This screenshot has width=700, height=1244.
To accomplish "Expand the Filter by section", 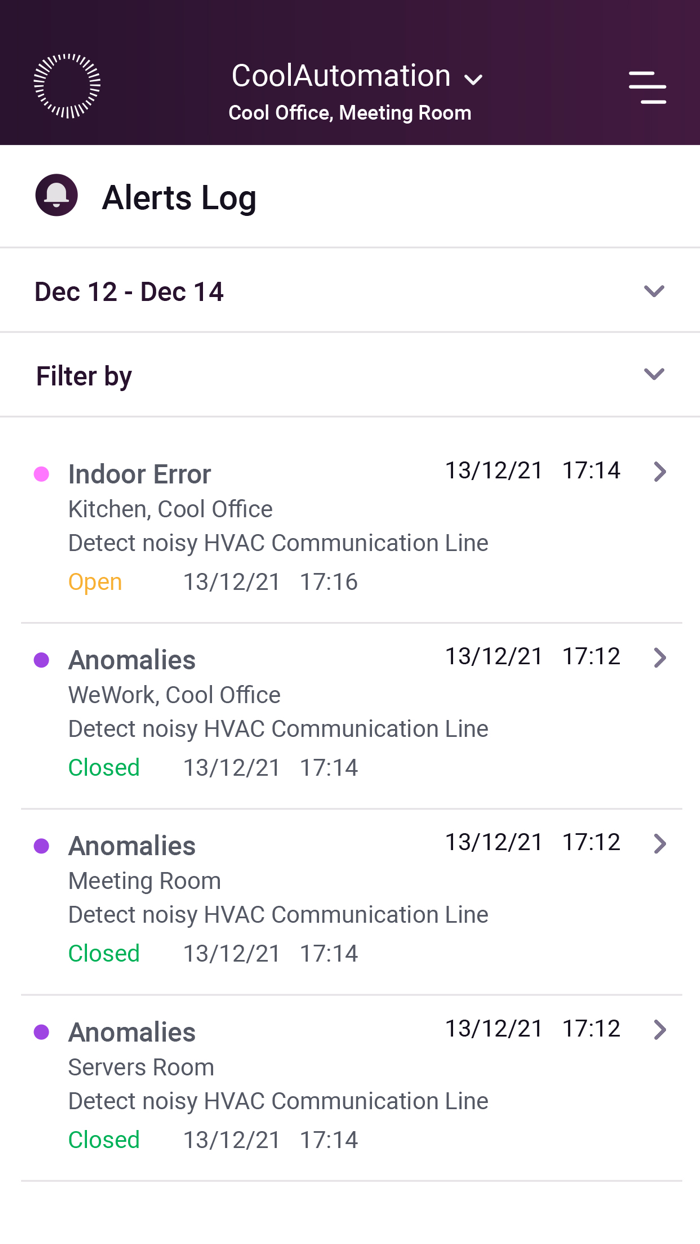I will 654,374.
